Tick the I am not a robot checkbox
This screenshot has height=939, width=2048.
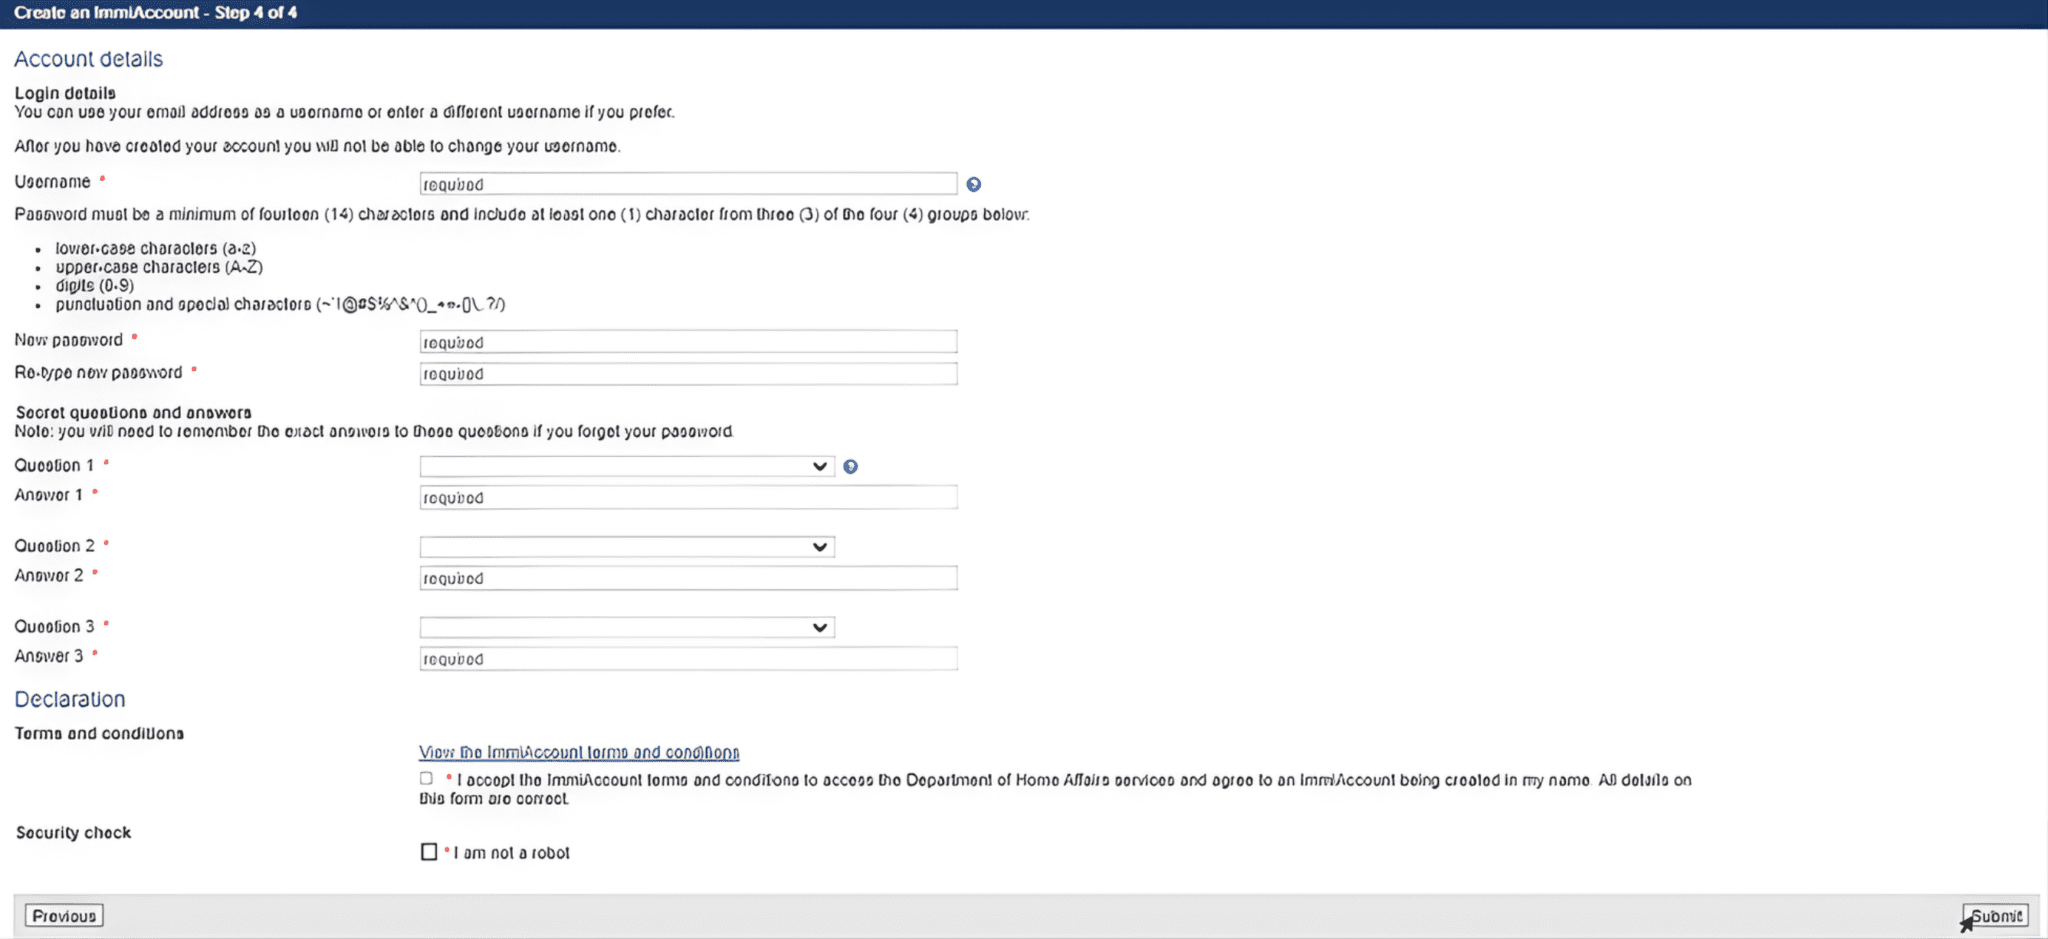click(x=429, y=852)
